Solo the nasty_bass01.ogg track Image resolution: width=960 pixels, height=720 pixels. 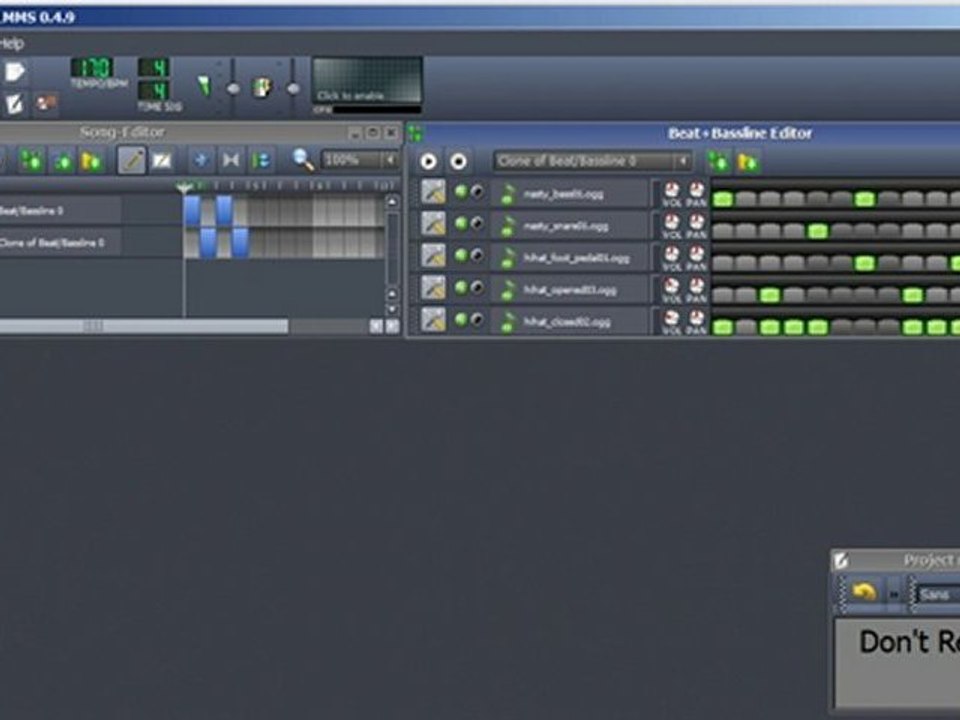[476, 192]
